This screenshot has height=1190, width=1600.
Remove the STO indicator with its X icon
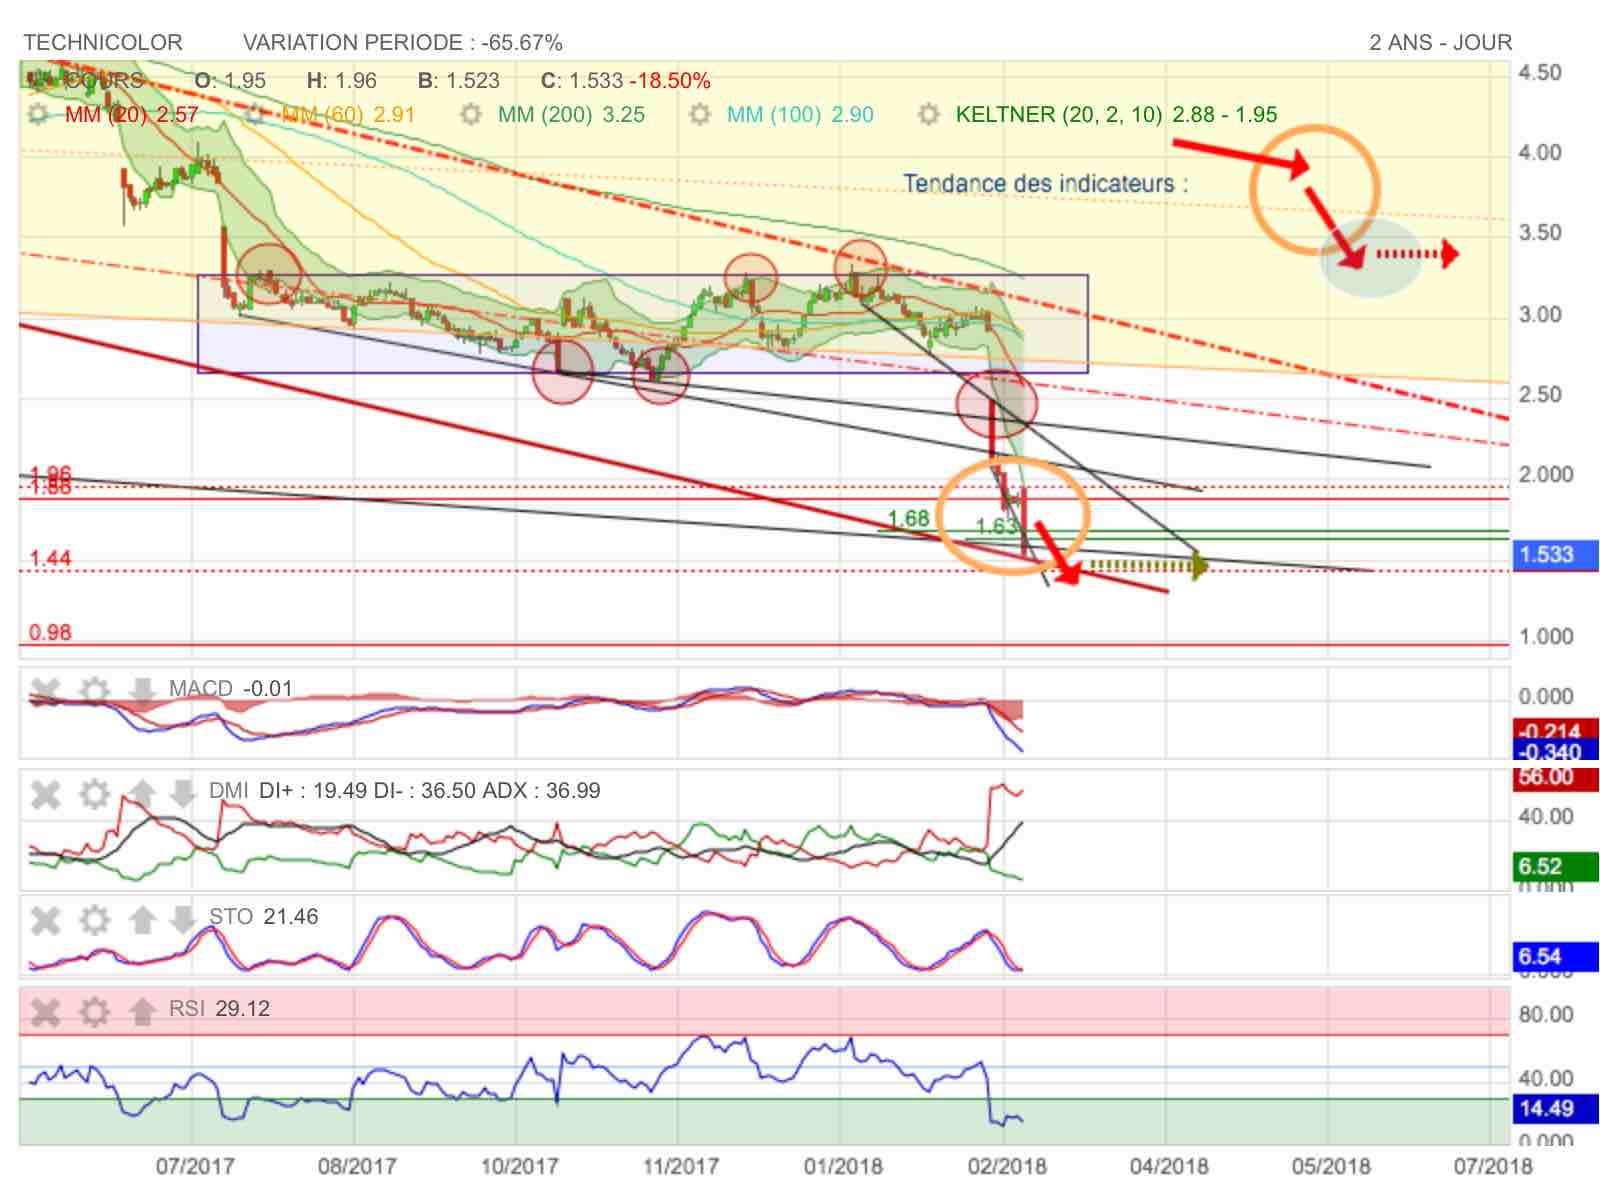coord(45,919)
